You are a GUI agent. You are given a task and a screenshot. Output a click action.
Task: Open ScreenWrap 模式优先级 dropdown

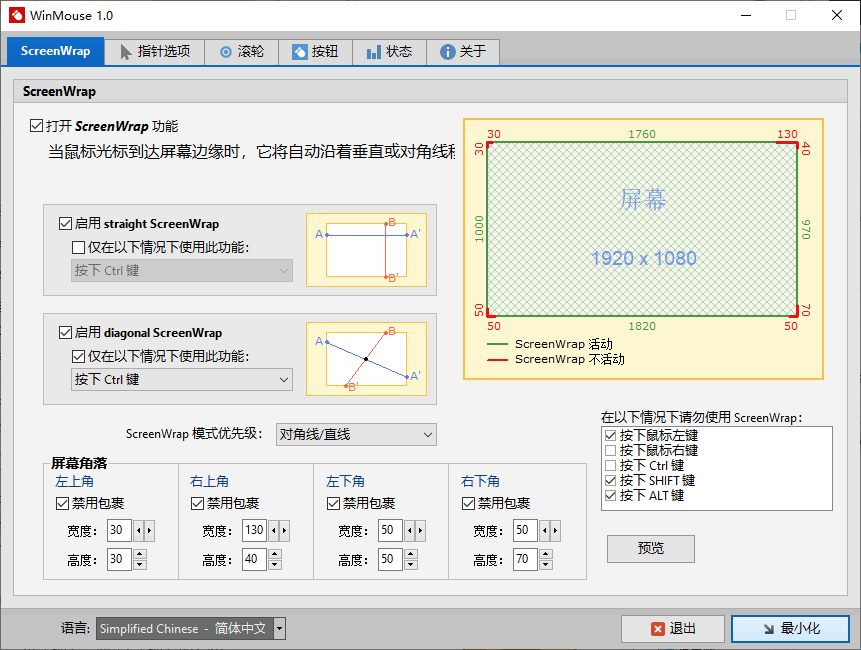(356, 434)
